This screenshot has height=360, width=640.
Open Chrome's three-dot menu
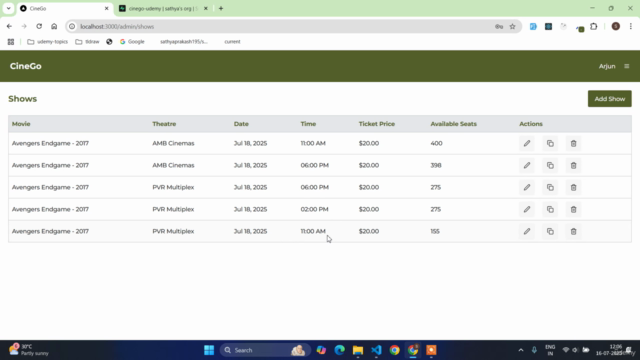(x=631, y=27)
